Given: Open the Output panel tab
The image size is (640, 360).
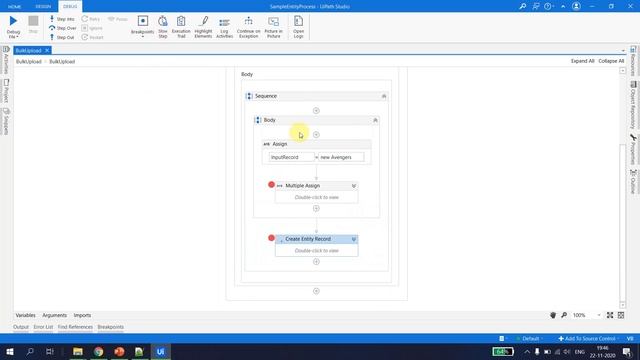Looking at the screenshot, I should (21, 327).
